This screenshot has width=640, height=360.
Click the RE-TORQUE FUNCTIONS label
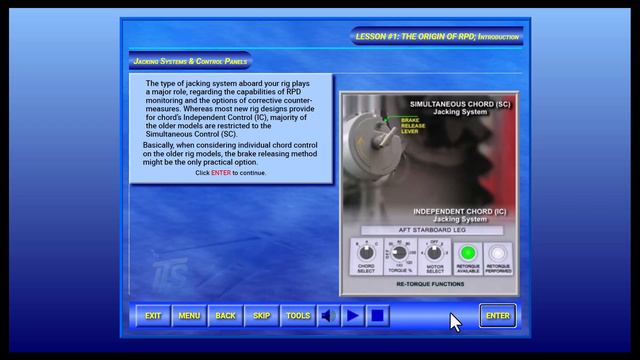tap(430, 284)
